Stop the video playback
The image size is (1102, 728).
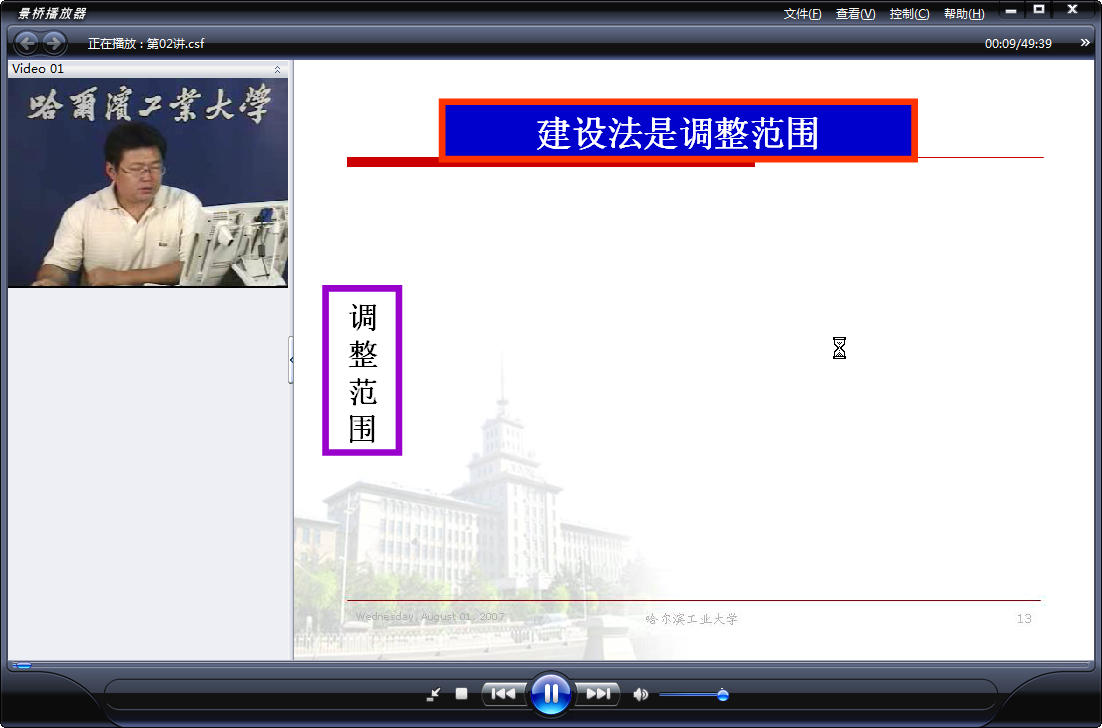461,694
